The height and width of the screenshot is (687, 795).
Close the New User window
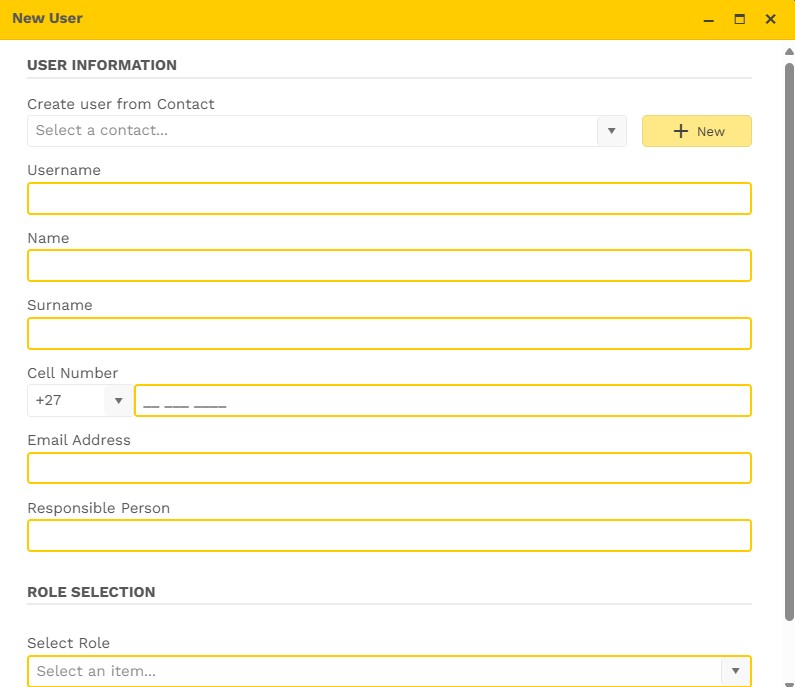[771, 19]
